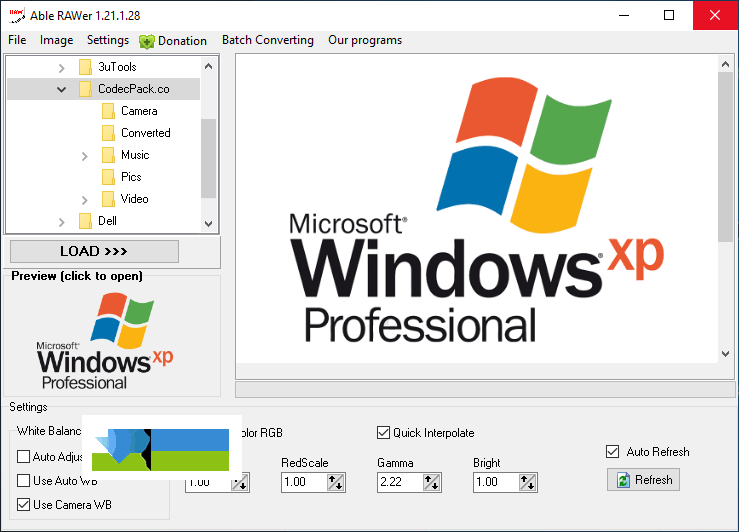Disable the Auto Refresh checkbox
739x532 pixels.
(x=612, y=451)
